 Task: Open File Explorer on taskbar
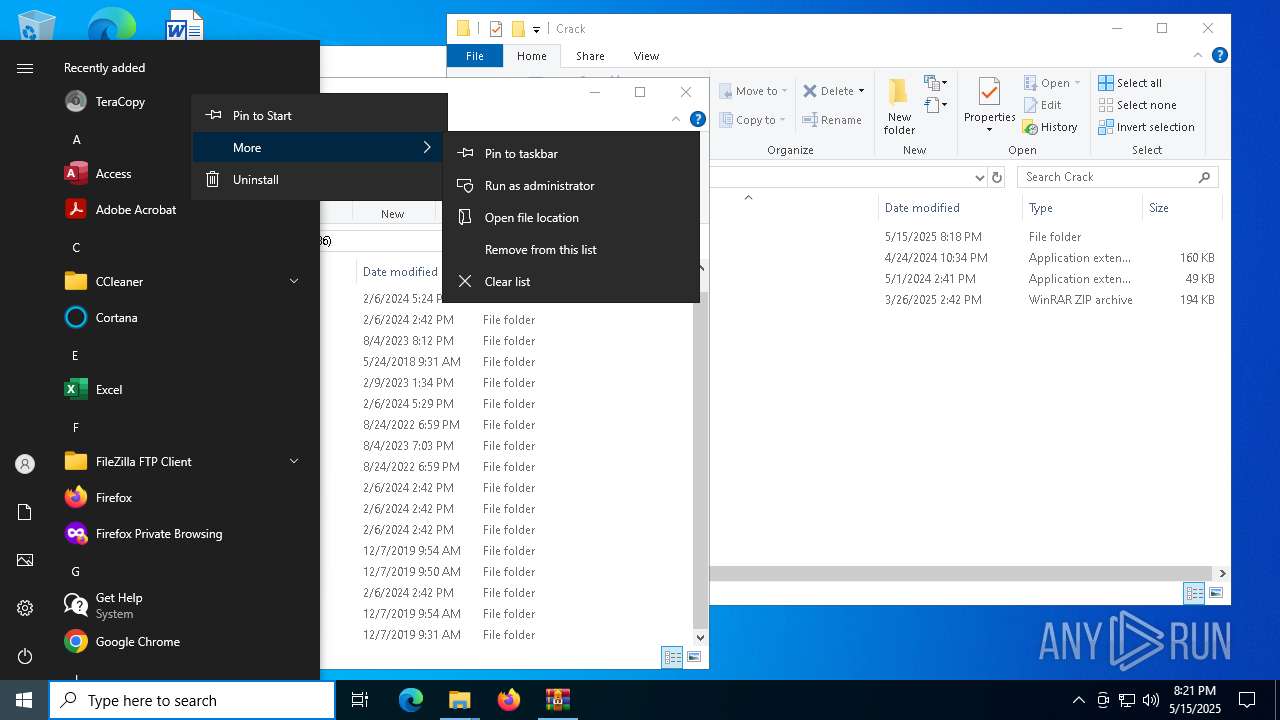(x=459, y=700)
